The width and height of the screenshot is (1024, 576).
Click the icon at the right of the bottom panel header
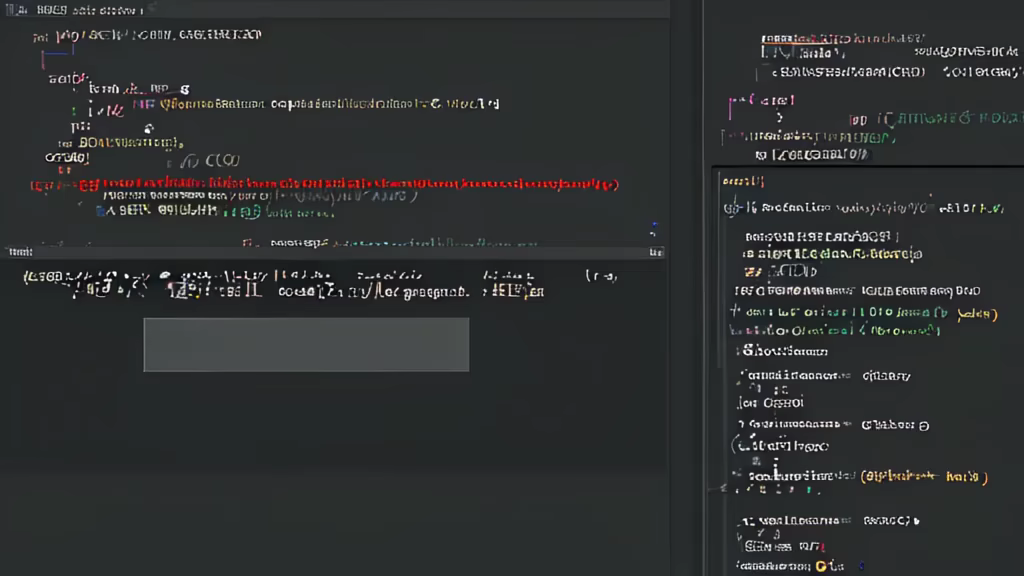click(x=655, y=252)
